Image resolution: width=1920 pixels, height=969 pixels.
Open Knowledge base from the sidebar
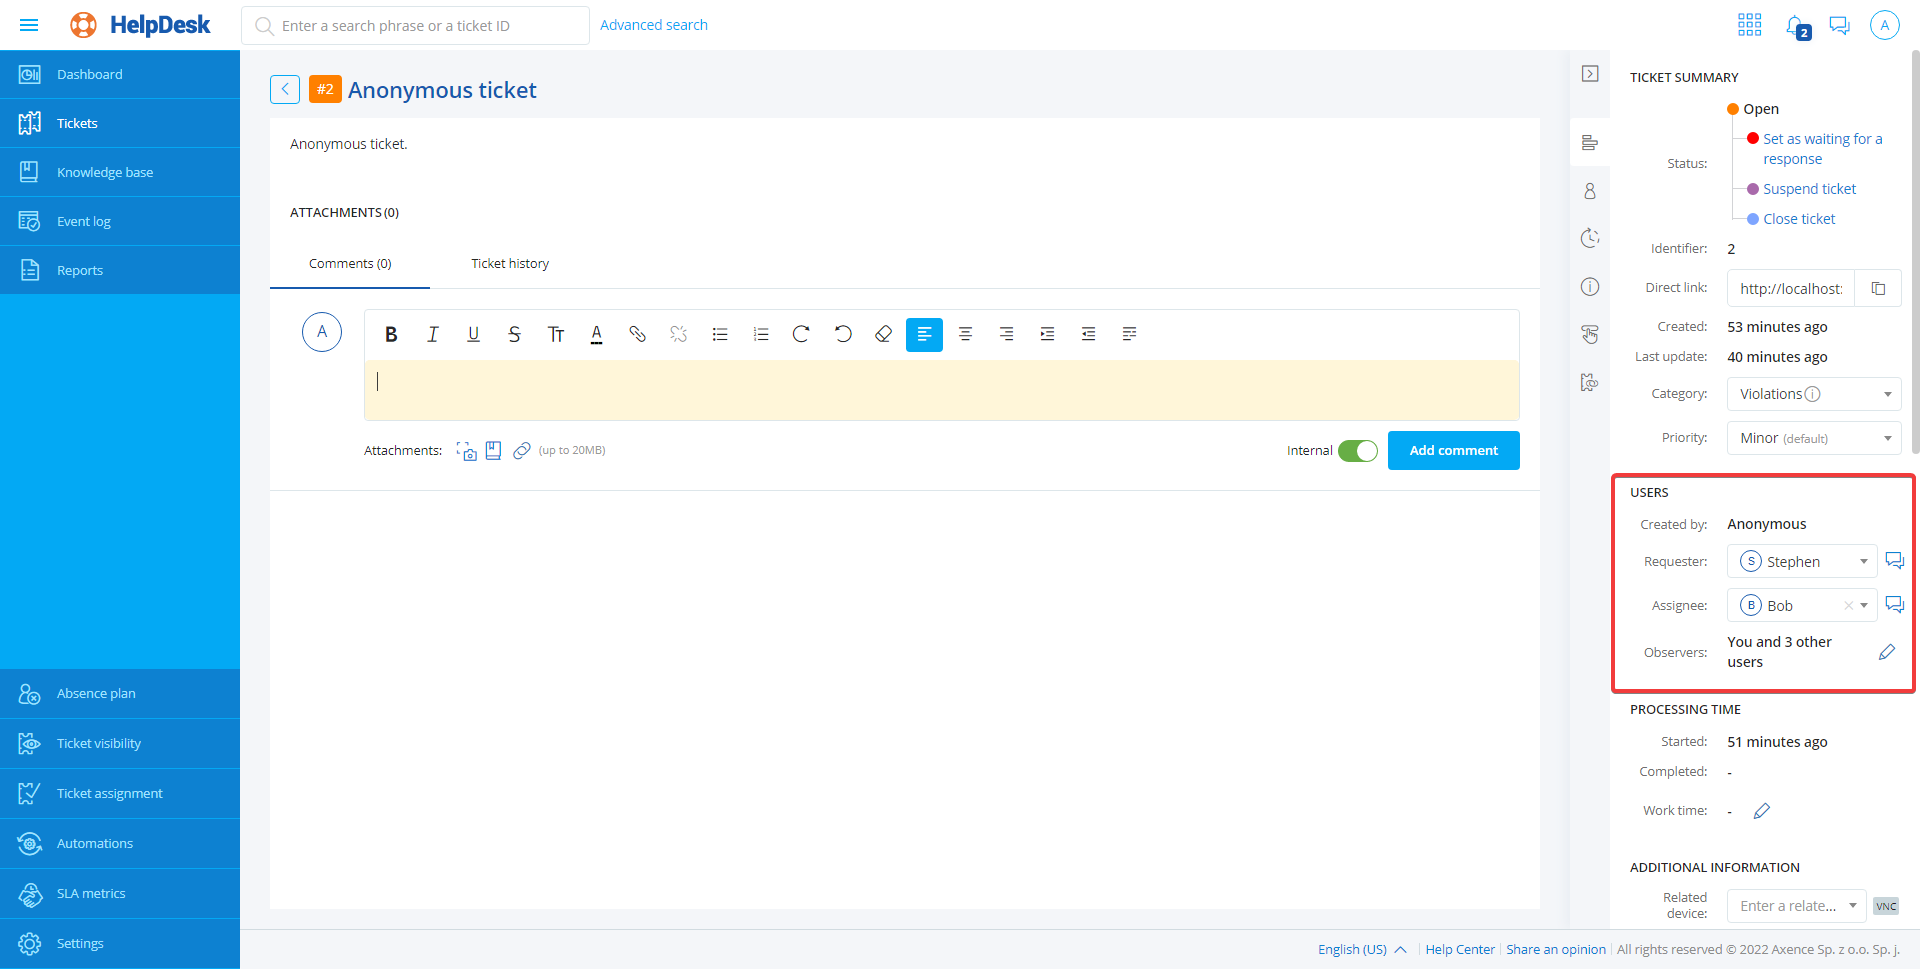coord(105,173)
